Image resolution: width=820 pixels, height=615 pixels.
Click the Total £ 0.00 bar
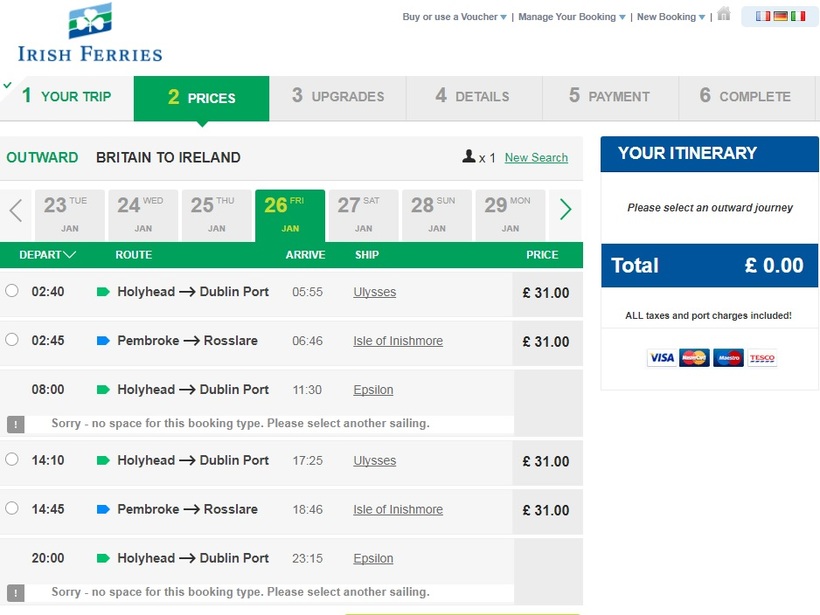tap(710, 266)
